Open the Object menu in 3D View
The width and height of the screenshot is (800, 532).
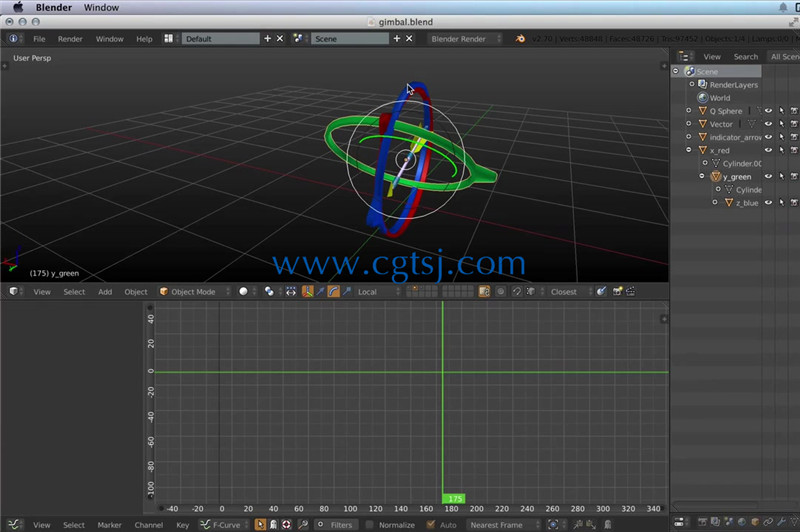[x=136, y=292]
